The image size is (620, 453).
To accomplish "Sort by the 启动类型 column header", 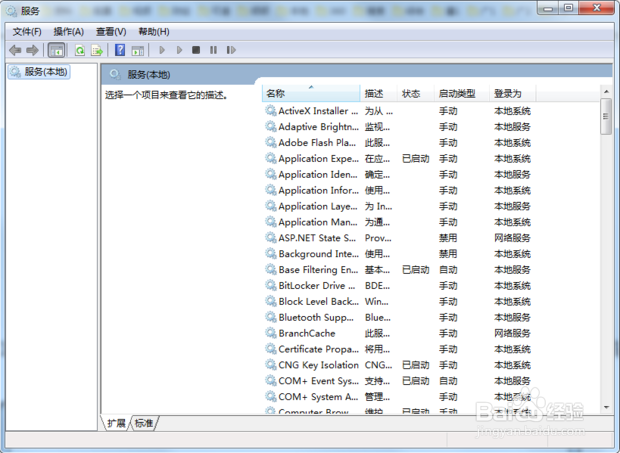I will coord(462,94).
